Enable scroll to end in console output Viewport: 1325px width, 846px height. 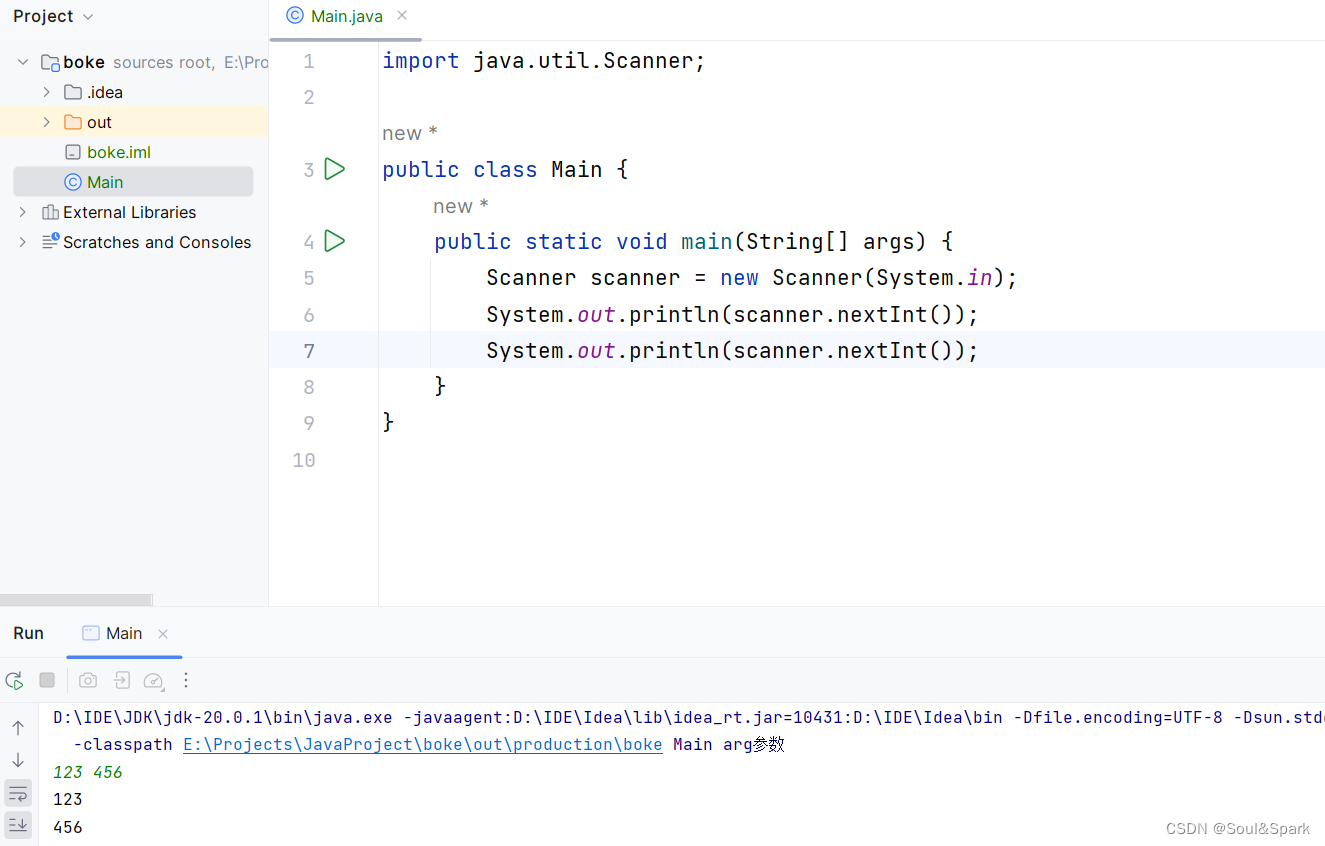click(x=18, y=824)
